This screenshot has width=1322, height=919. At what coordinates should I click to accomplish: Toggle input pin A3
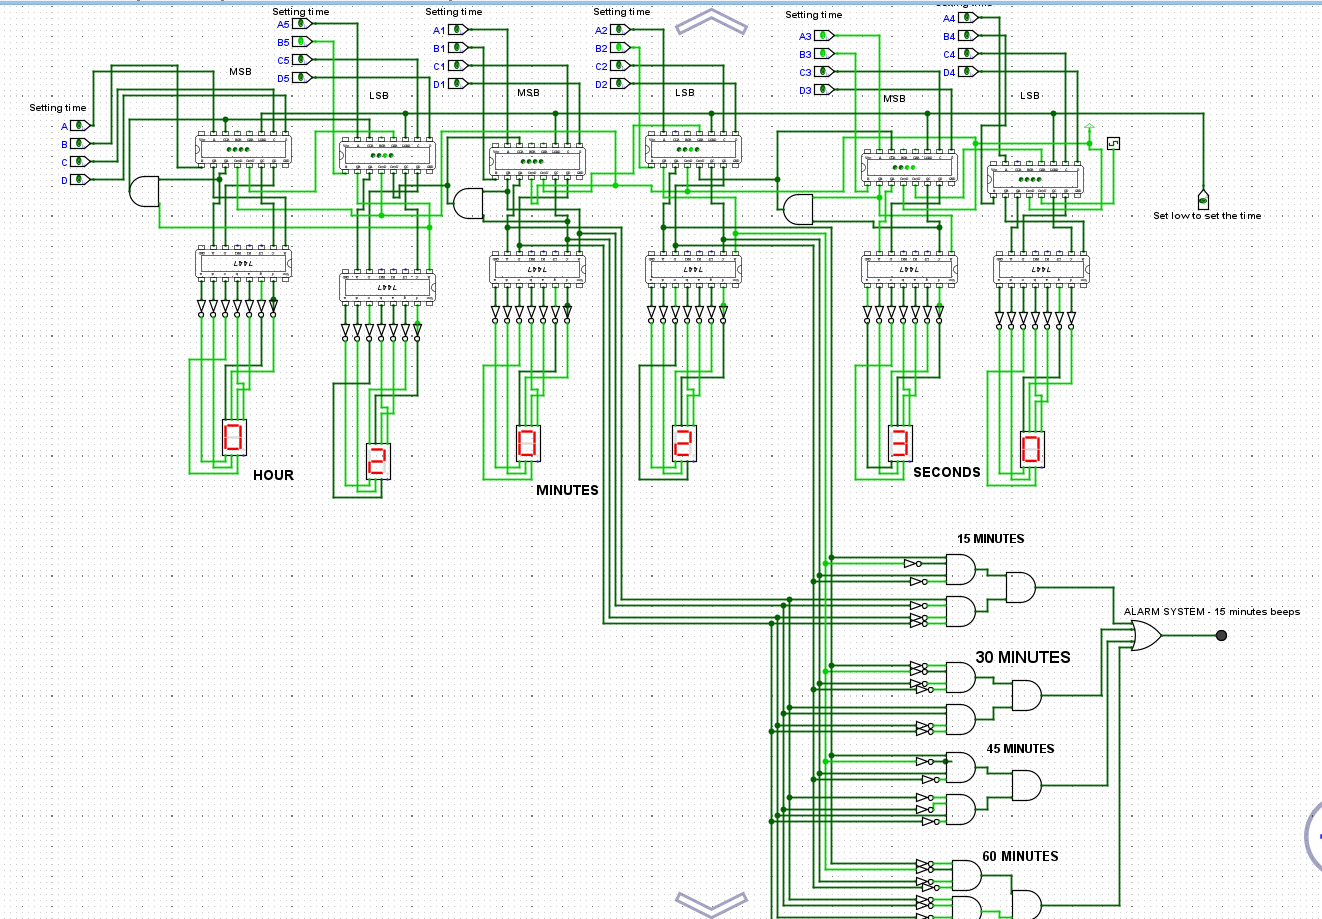point(824,36)
